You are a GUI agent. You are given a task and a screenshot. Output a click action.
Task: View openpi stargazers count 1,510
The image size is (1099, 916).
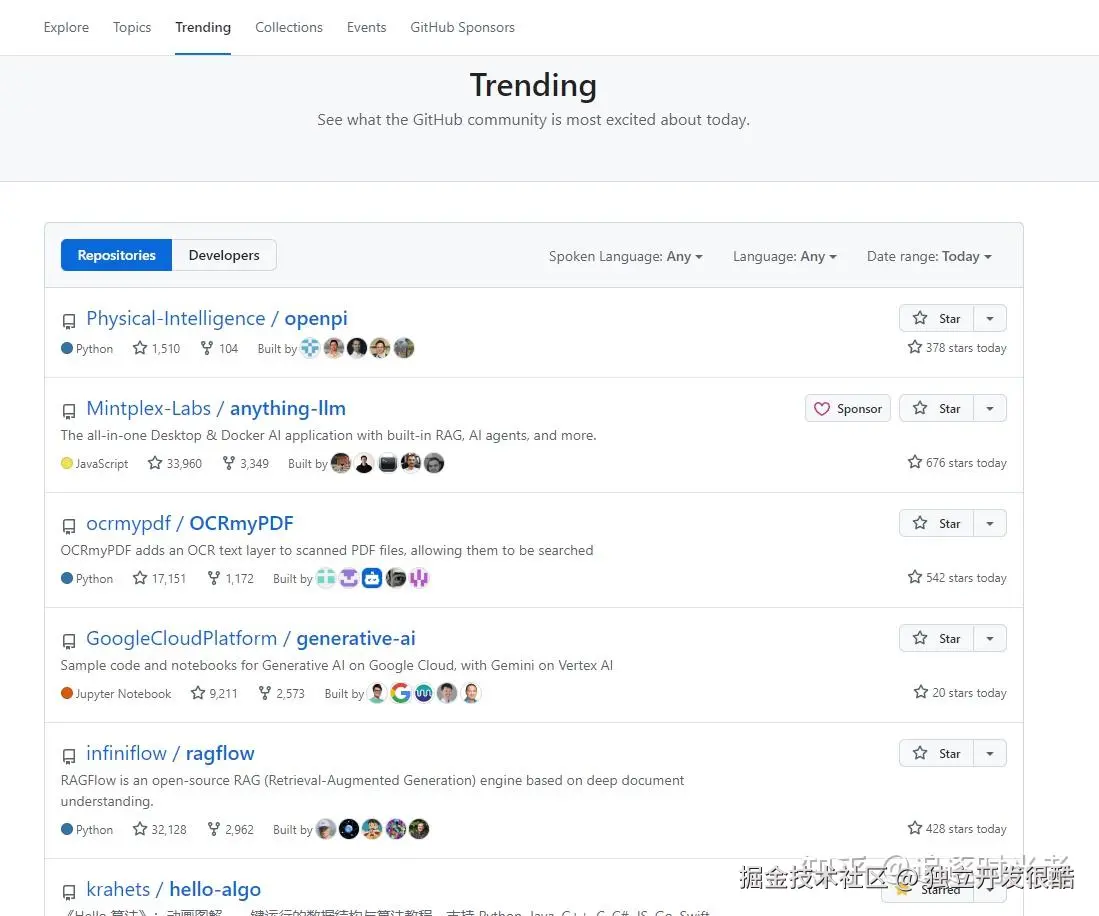[x=156, y=348]
